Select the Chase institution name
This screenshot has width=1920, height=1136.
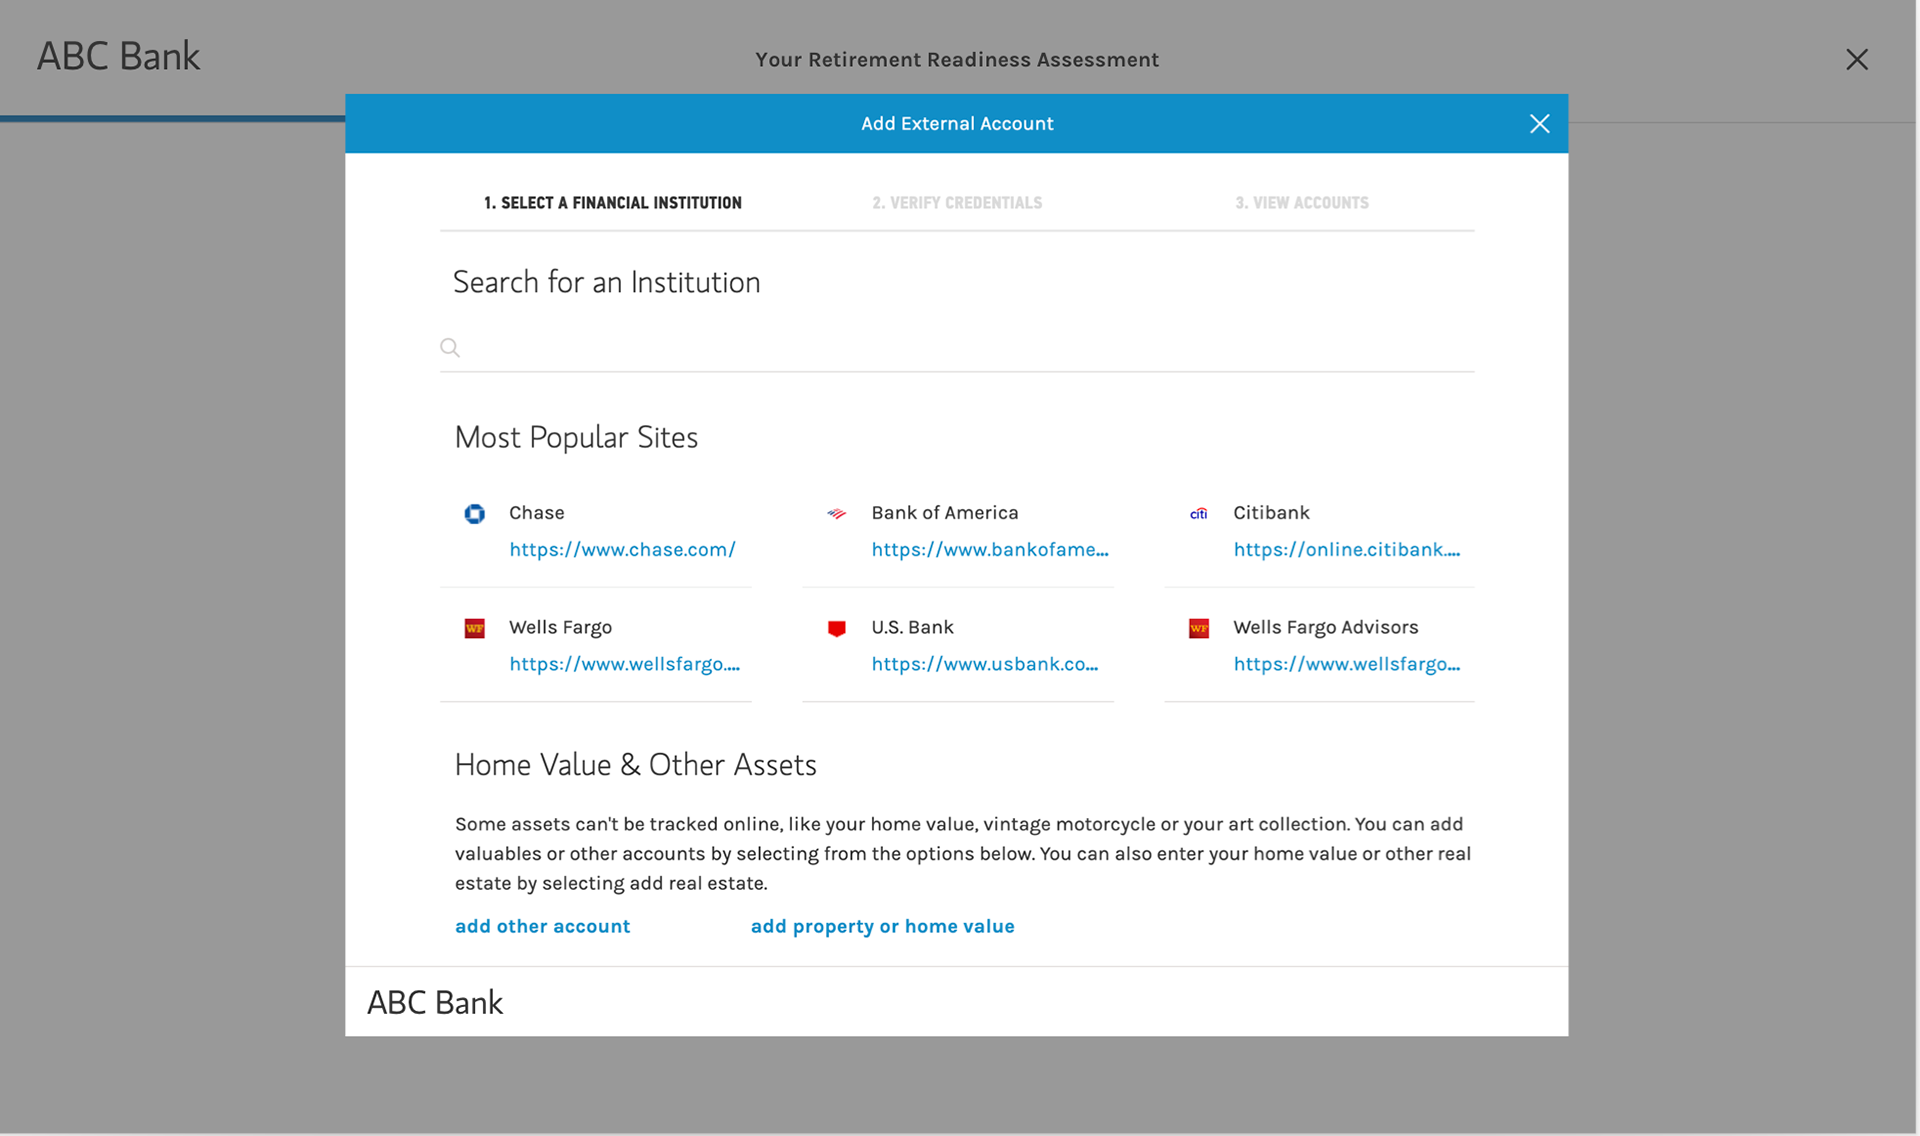pos(537,512)
